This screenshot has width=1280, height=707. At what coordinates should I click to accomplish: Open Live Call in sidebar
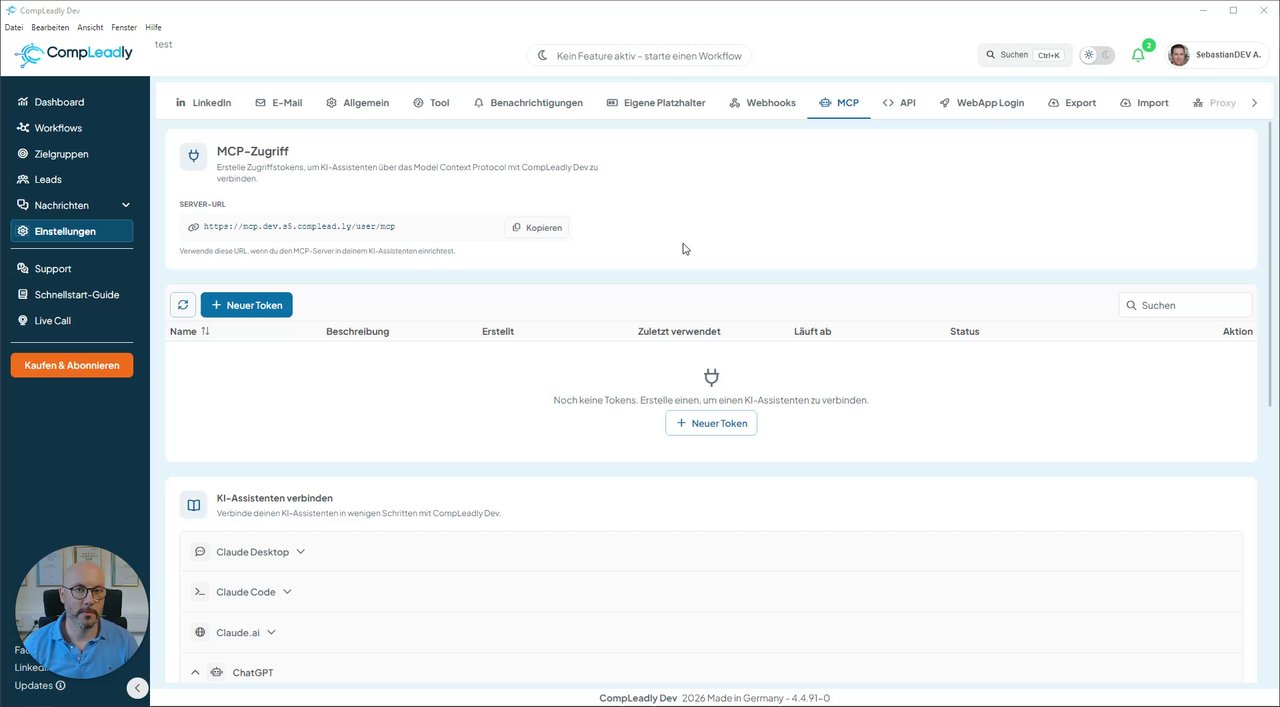pyautogui.click(x=72, y=320)
